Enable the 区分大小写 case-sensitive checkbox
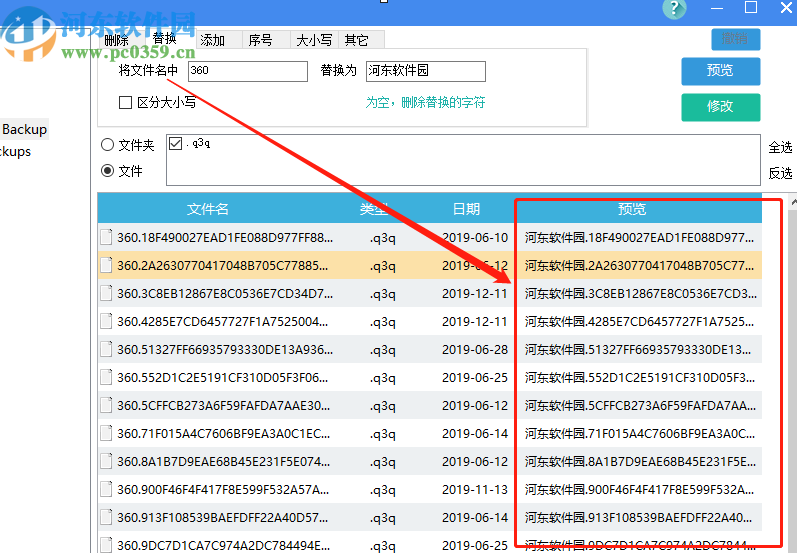 pos(125,103)
